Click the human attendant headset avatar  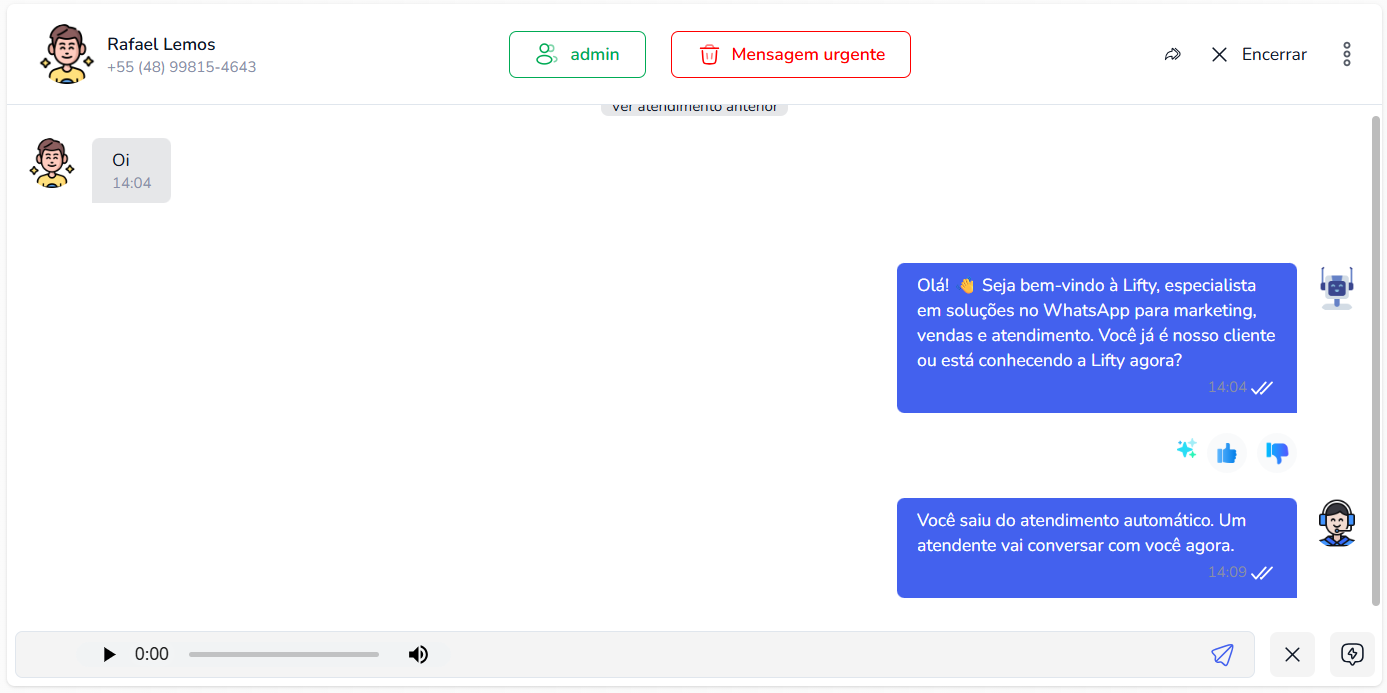click(1336, 523)
